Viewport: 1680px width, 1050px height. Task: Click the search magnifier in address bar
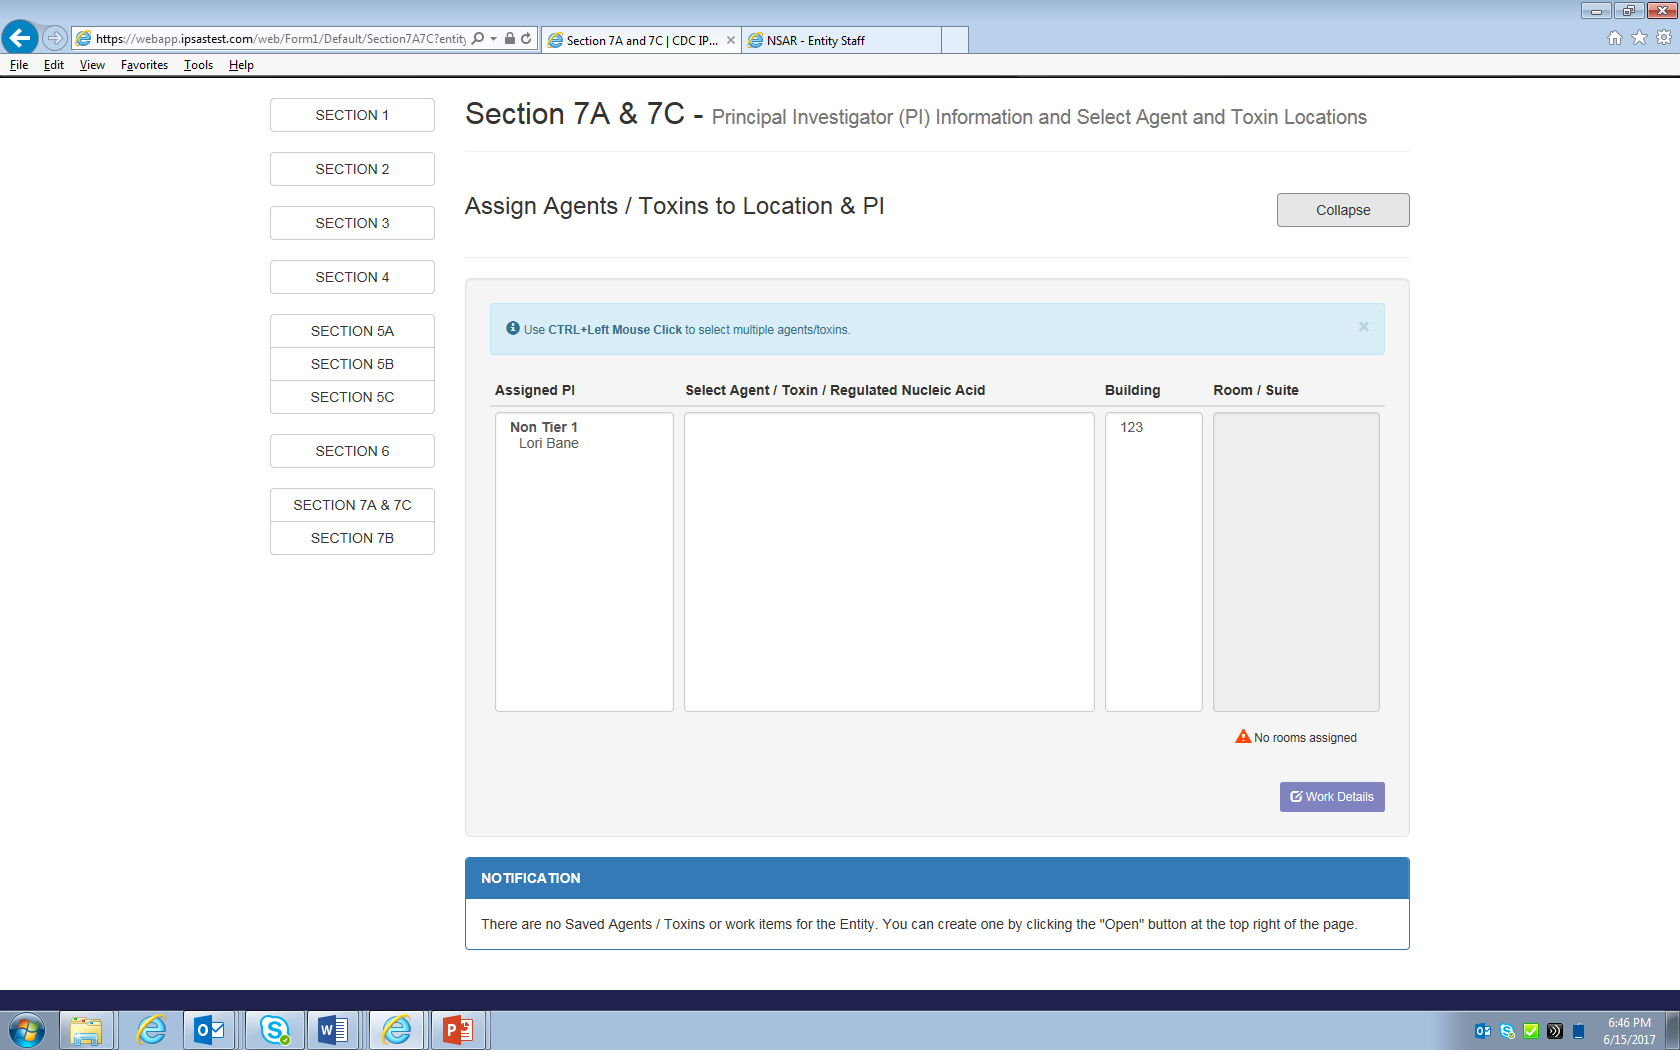click(x=478, y=39)
